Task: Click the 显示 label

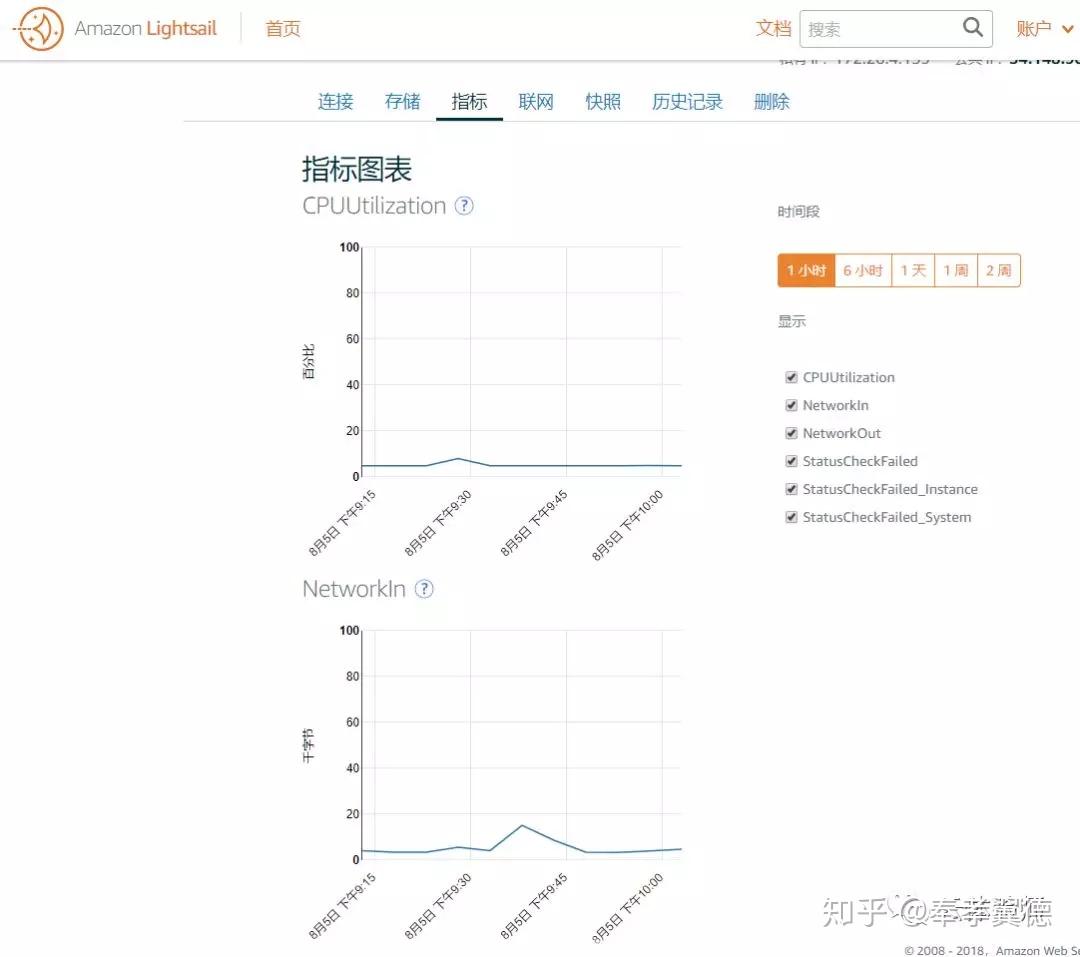Action: [x=791, y=321]
